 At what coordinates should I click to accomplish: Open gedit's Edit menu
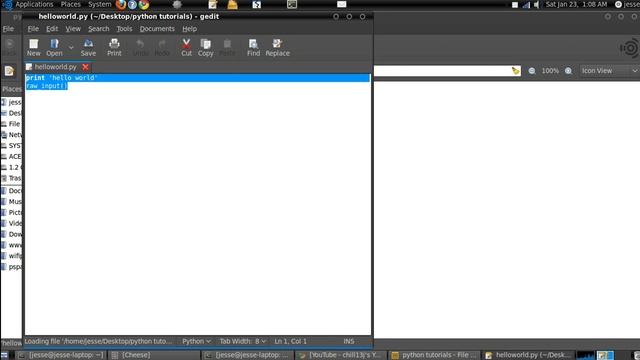click(x=52, y=29)
